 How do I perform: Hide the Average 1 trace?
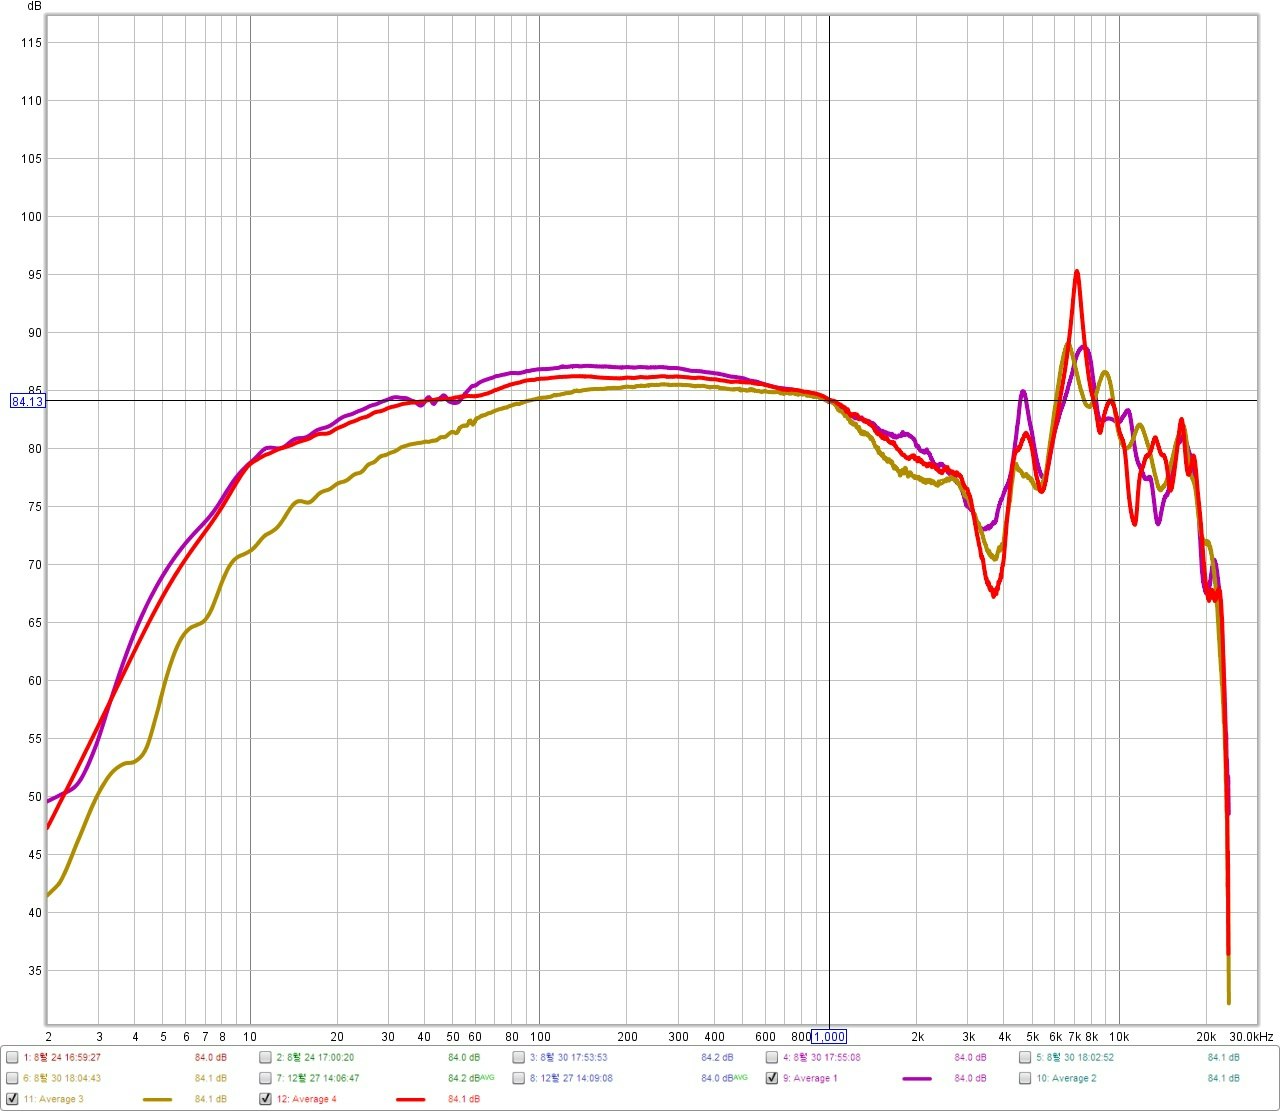772,1078
